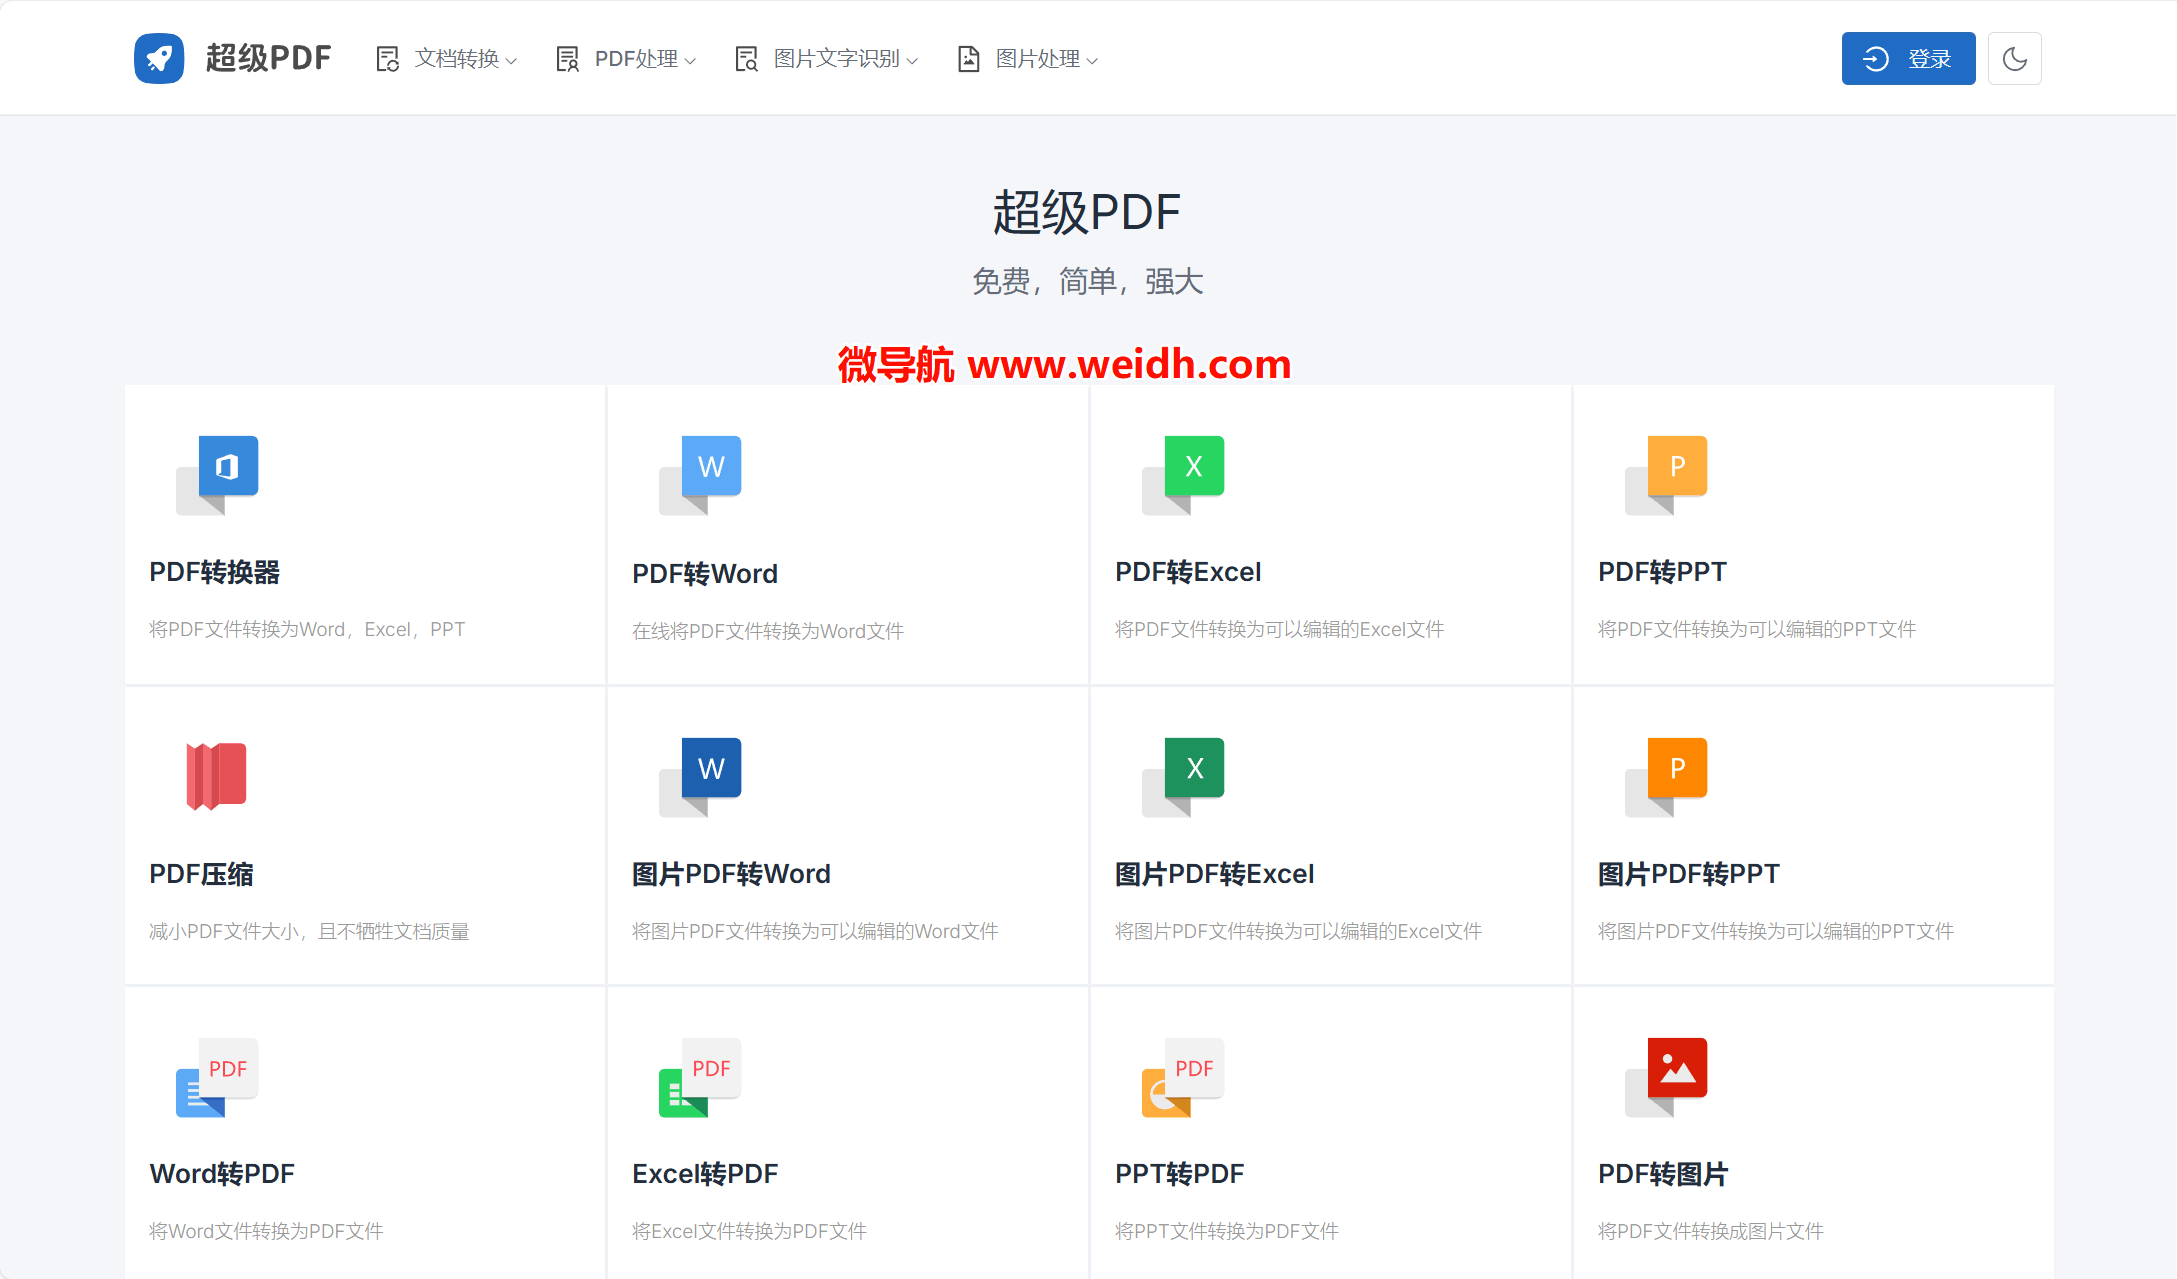Click the Word转PDF document icon
This screenshot has width=2177, height=1279.
click(217, 1077)
